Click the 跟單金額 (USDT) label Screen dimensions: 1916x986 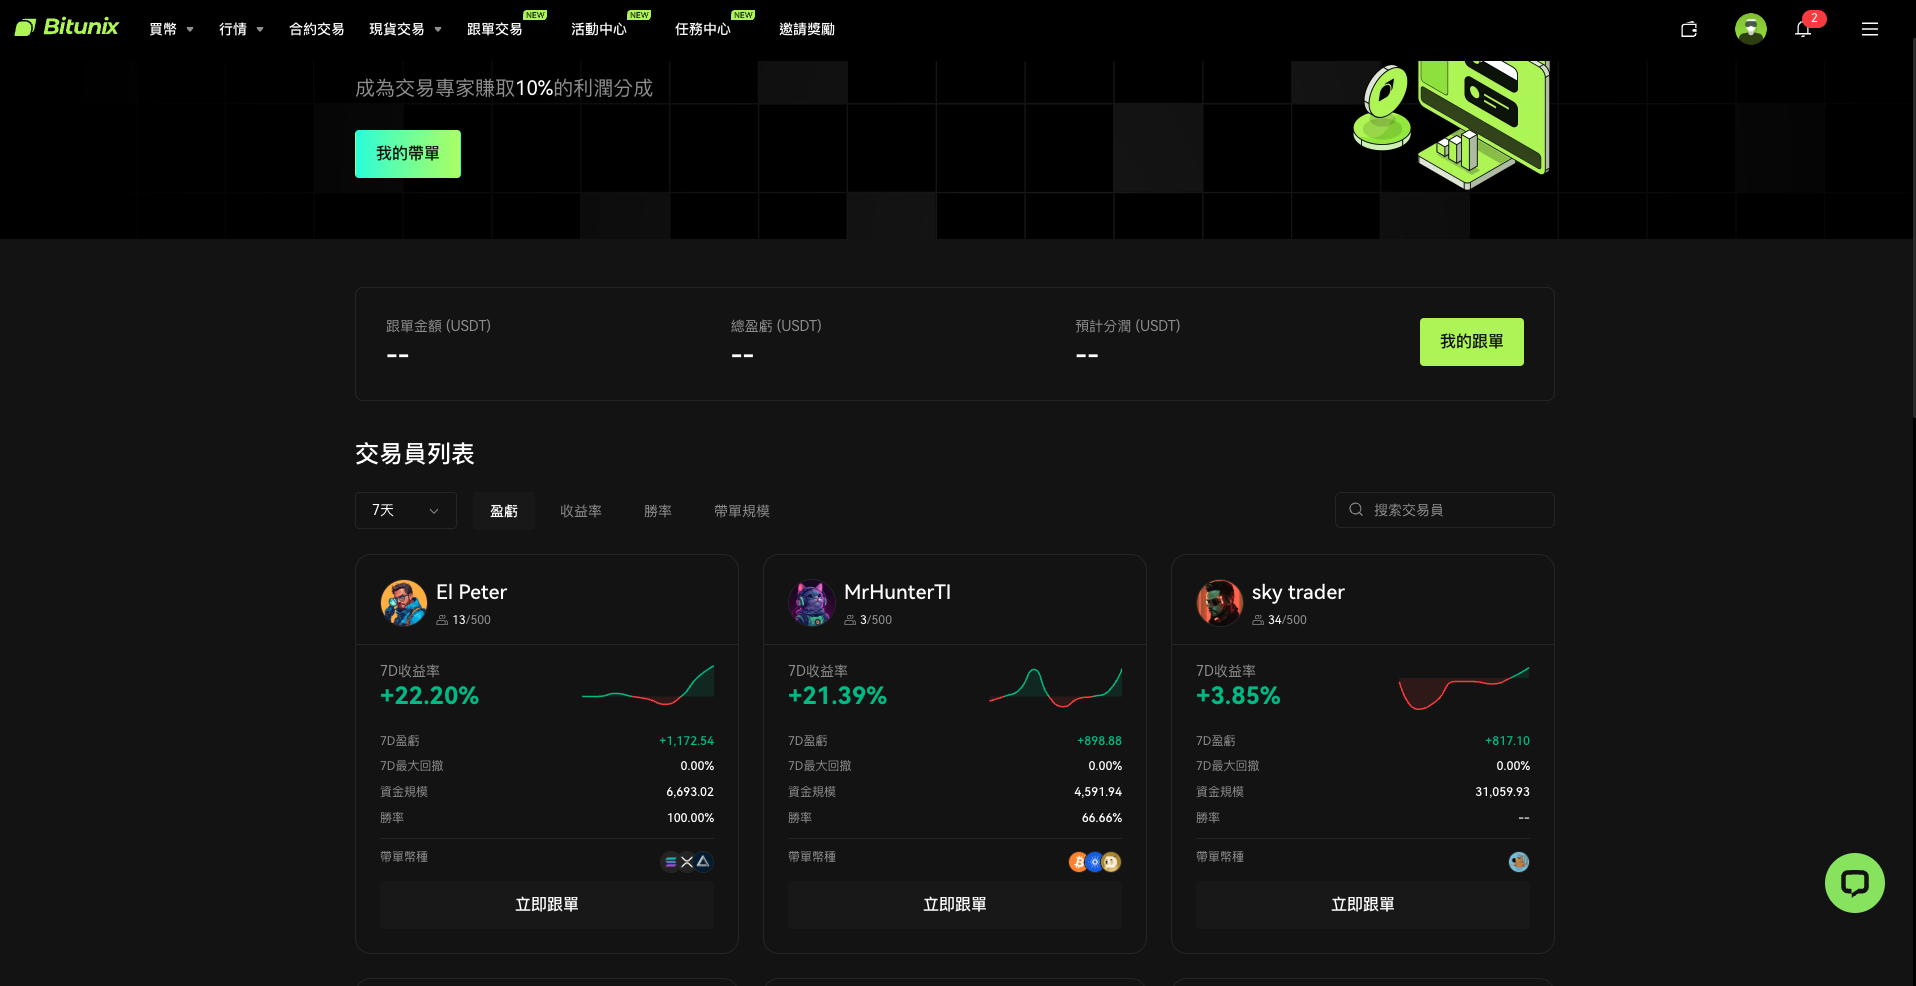[438, 326]
